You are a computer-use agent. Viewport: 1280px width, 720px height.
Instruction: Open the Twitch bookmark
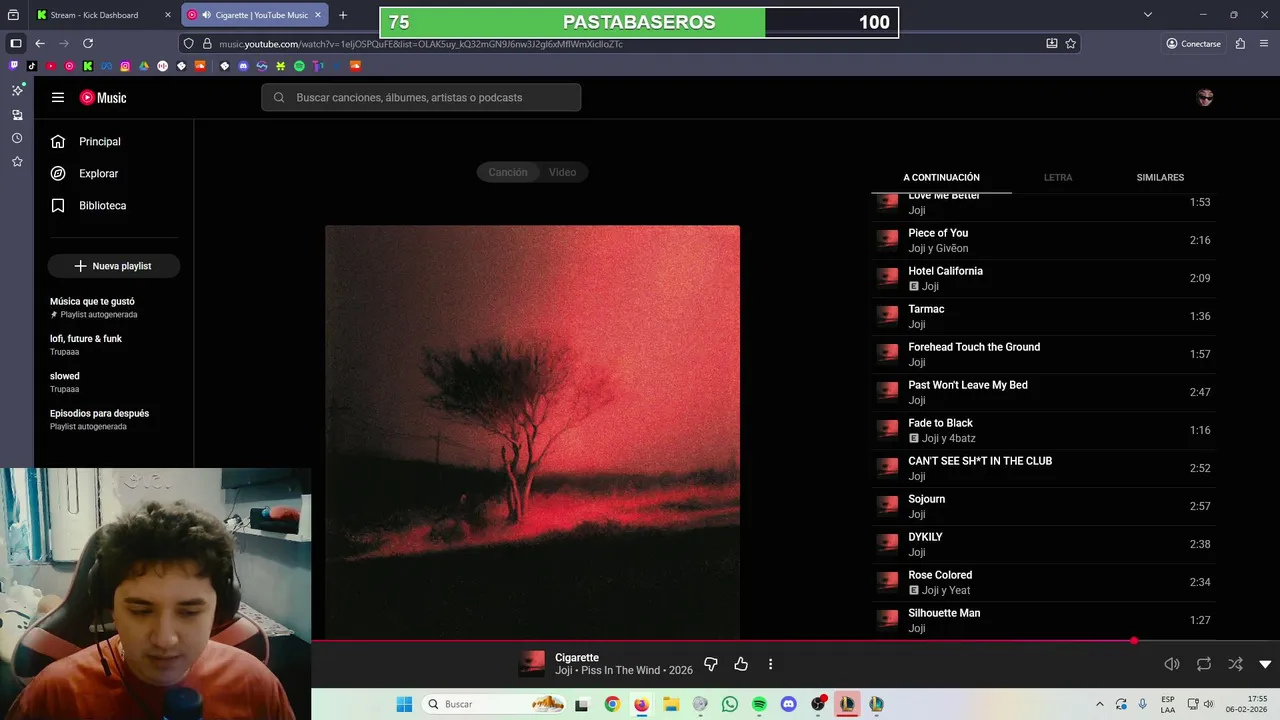(x=13, y=66)
